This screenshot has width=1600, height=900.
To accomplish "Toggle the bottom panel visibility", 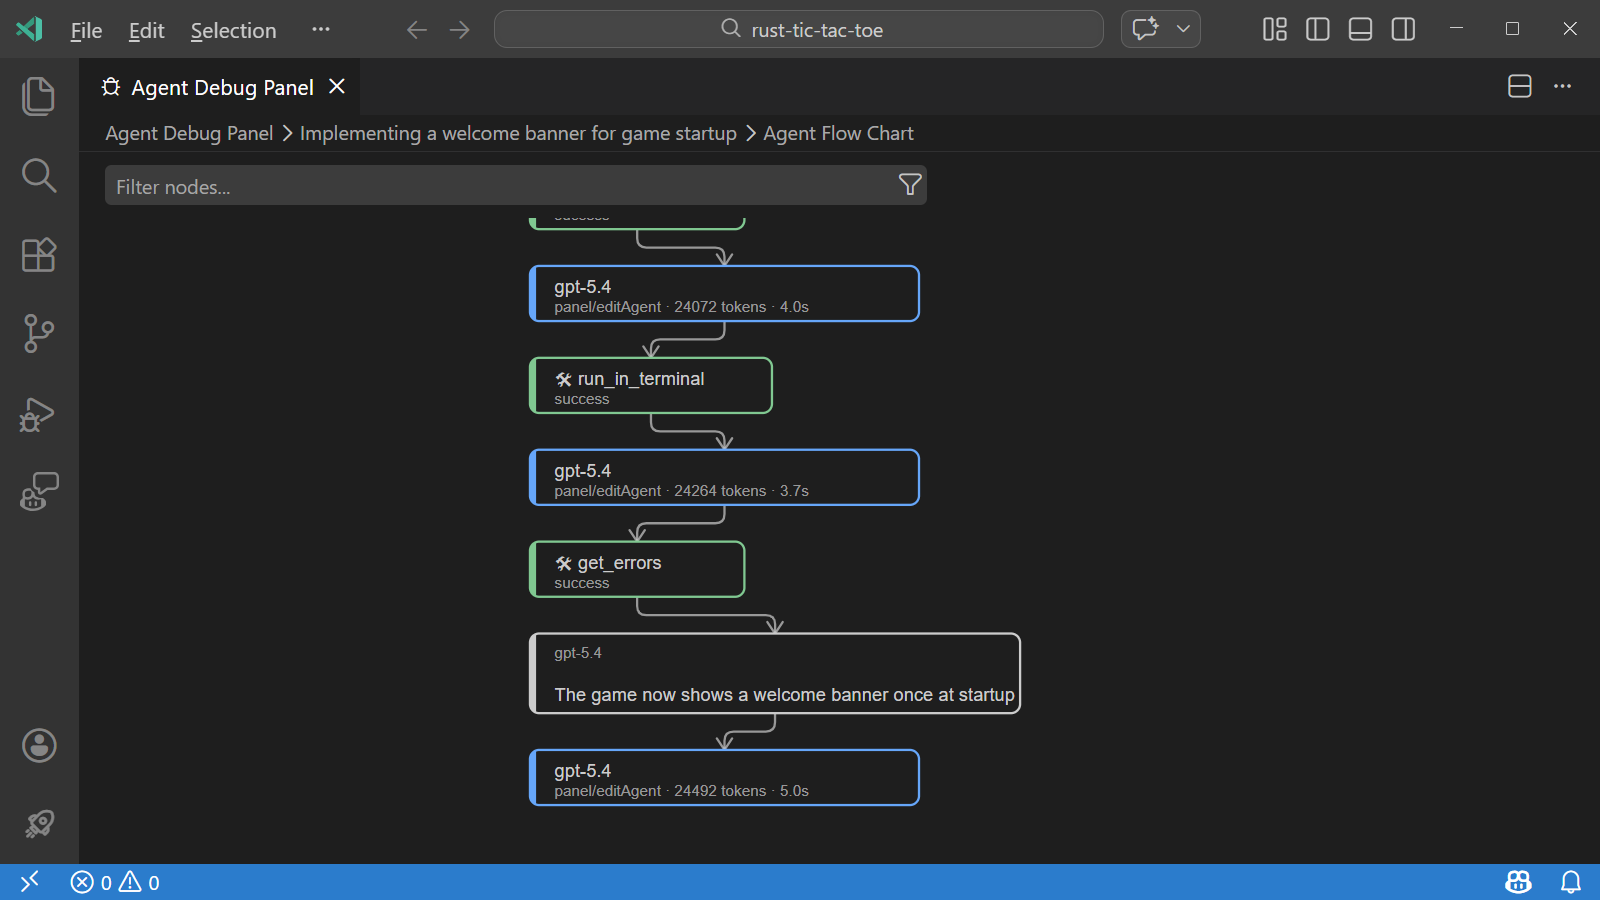I will point(1359,29).
